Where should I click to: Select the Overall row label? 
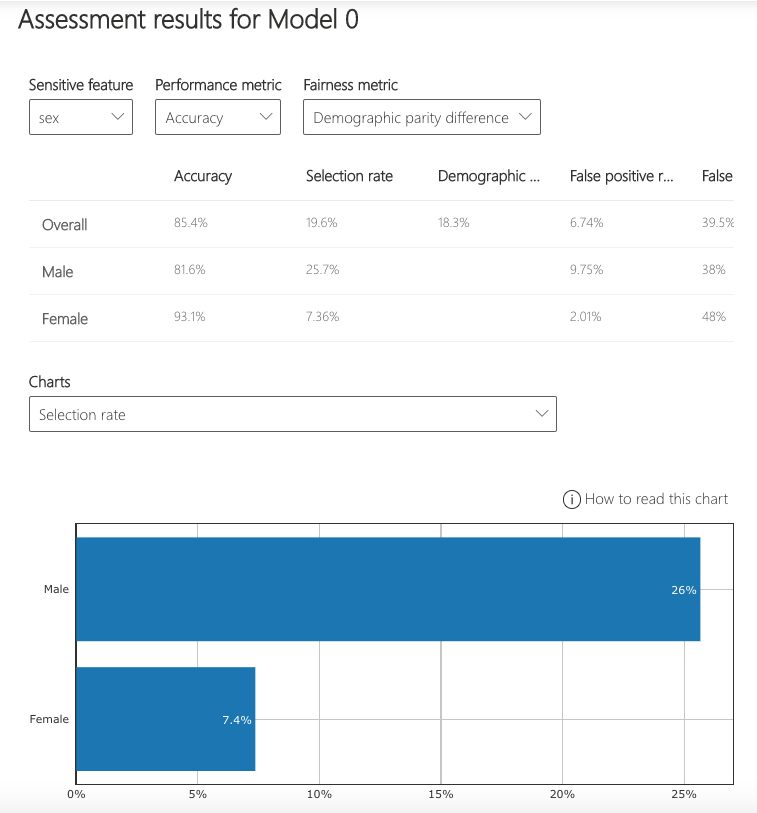[x=64, y=225]
